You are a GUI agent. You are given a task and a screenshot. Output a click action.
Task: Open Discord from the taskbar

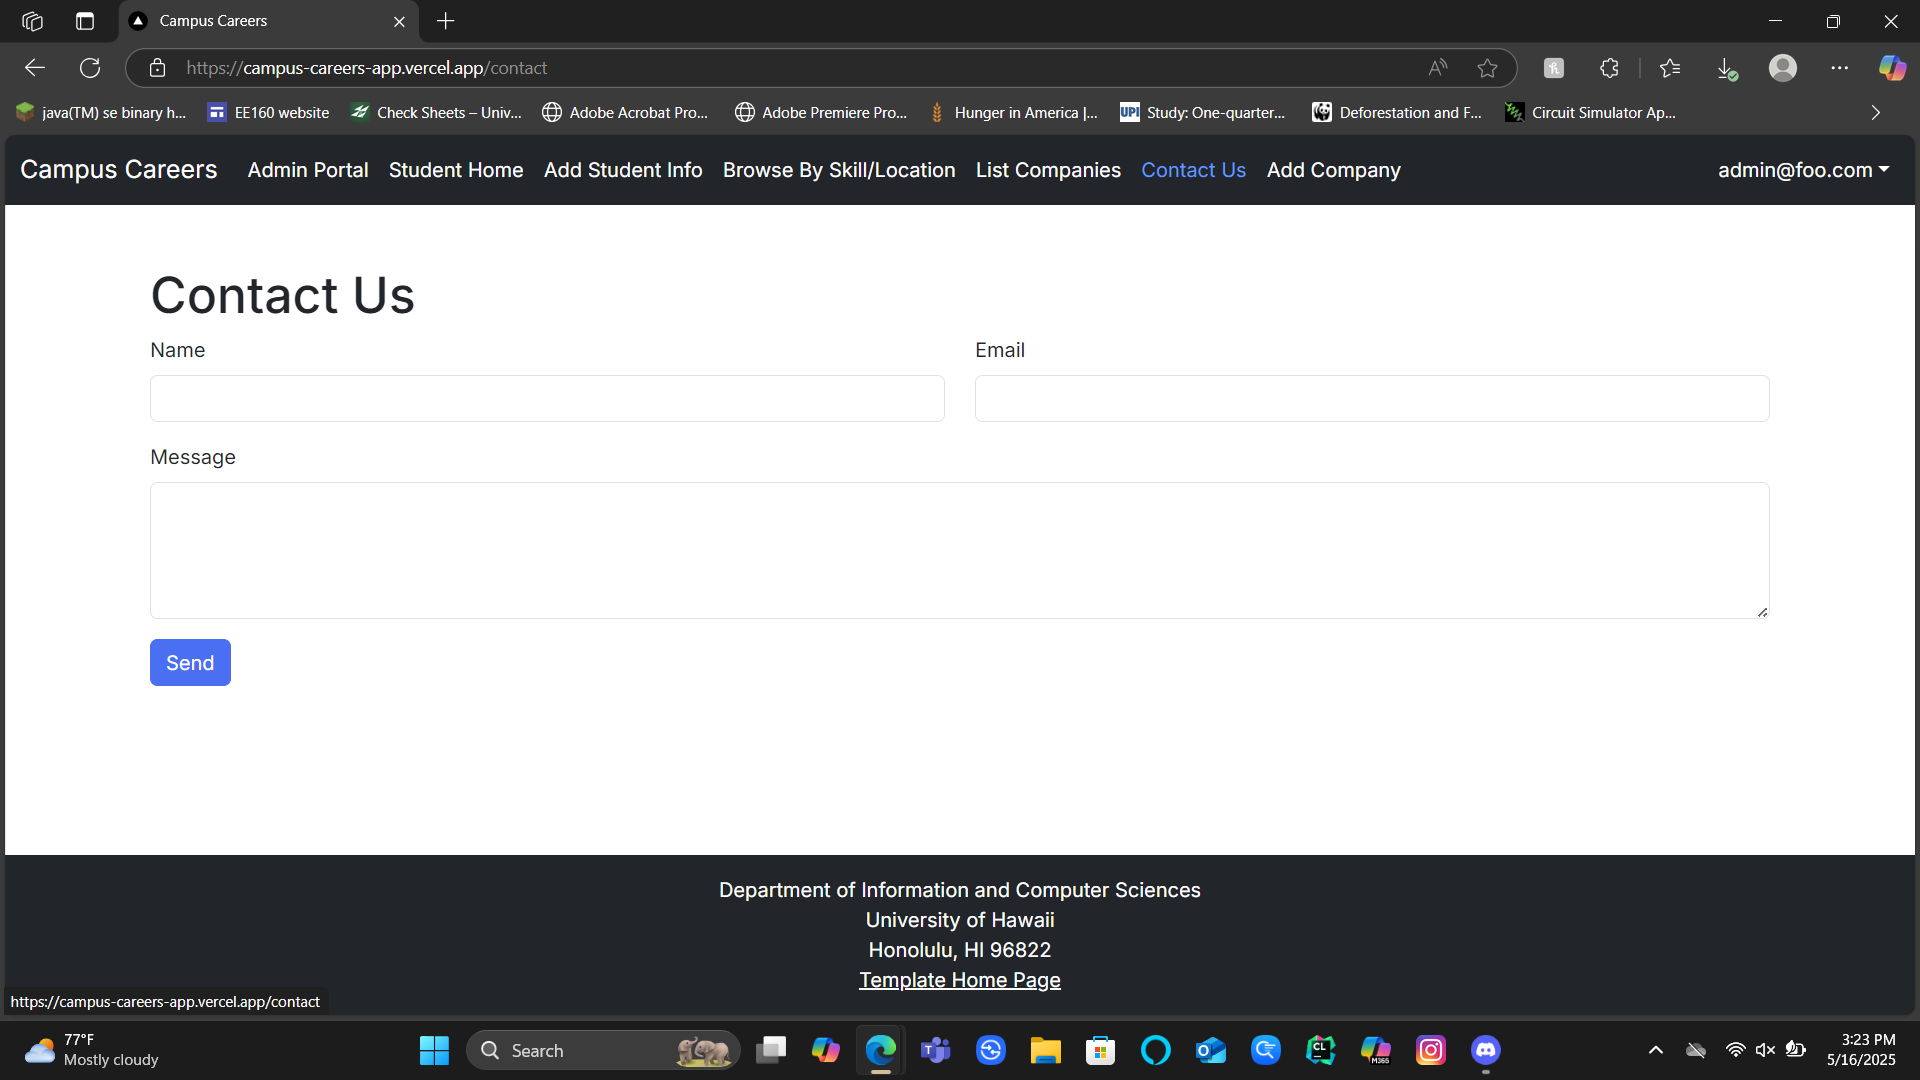point(1485,1050)
